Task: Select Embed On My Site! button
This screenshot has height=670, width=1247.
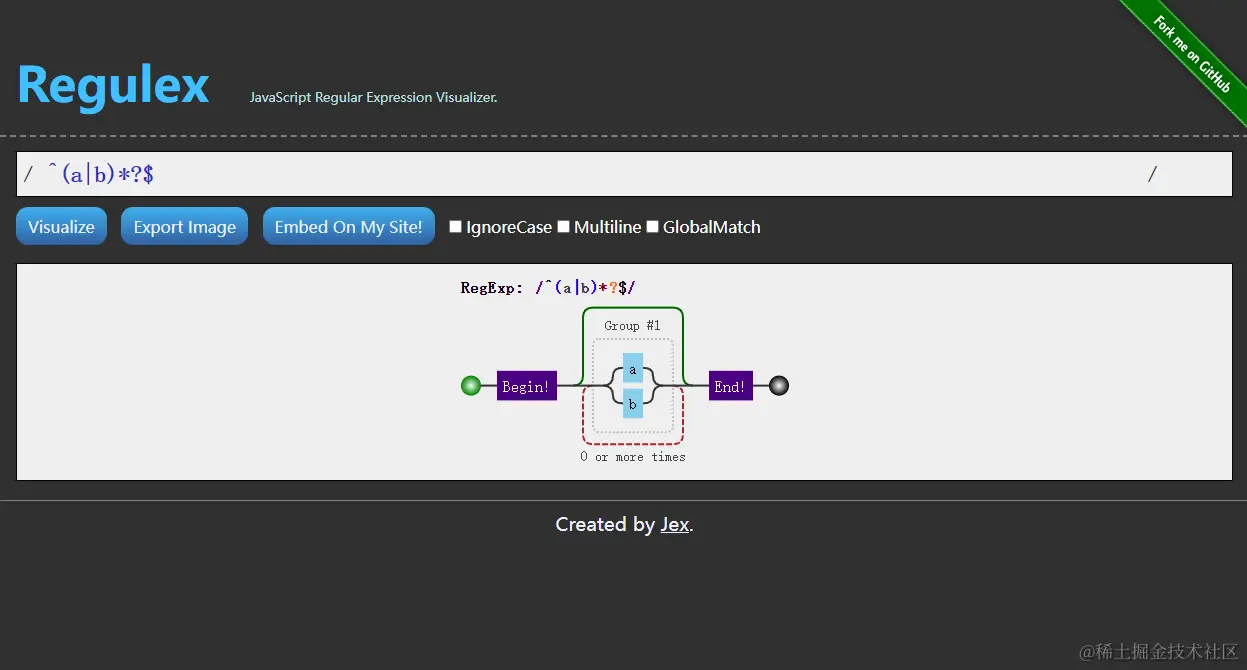Action: pyautogui.click(x=348, y=226)
